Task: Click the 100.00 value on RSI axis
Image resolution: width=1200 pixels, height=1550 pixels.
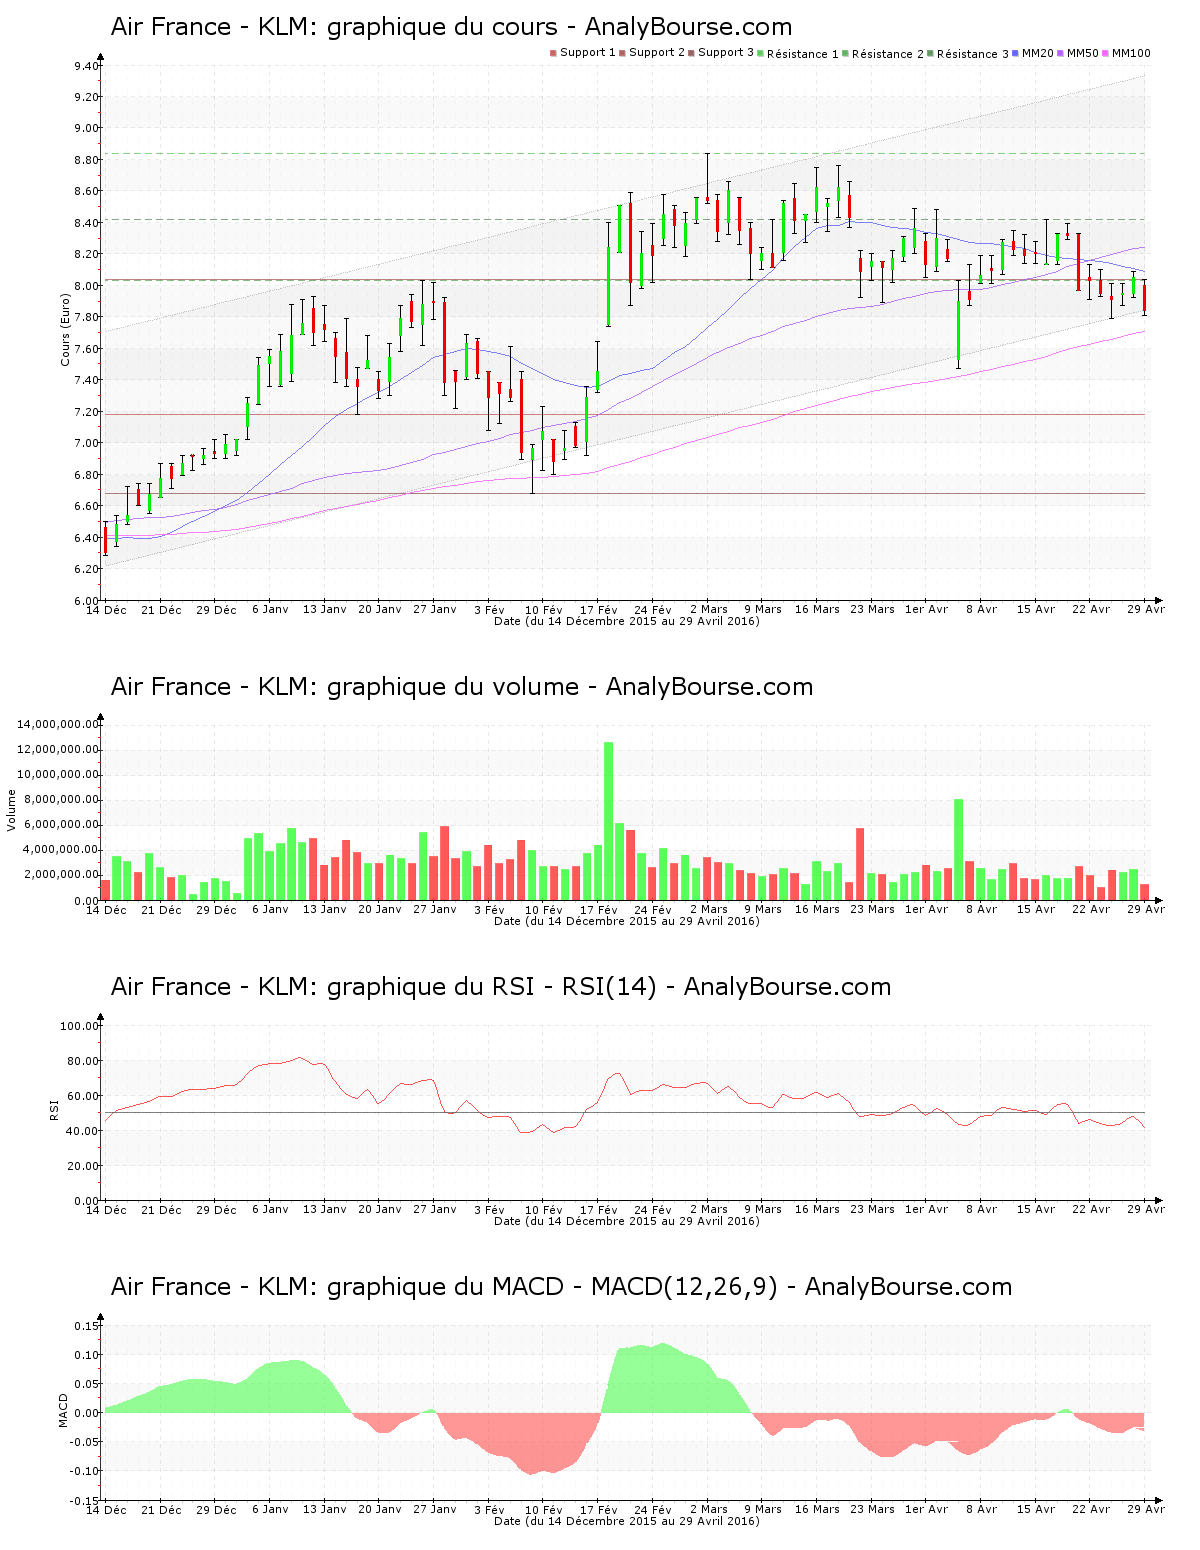Action: click(80, 1026)
